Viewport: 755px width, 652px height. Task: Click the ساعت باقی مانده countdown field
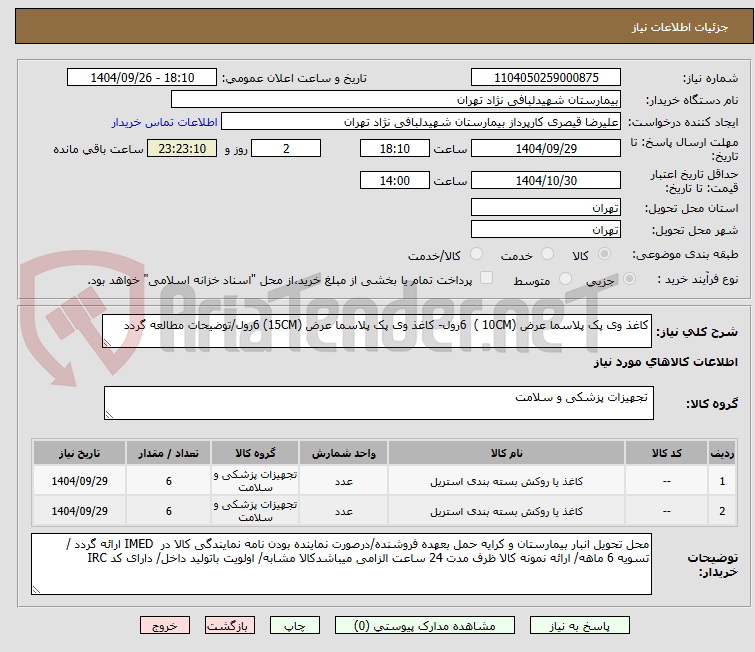[x=182, y=149]
